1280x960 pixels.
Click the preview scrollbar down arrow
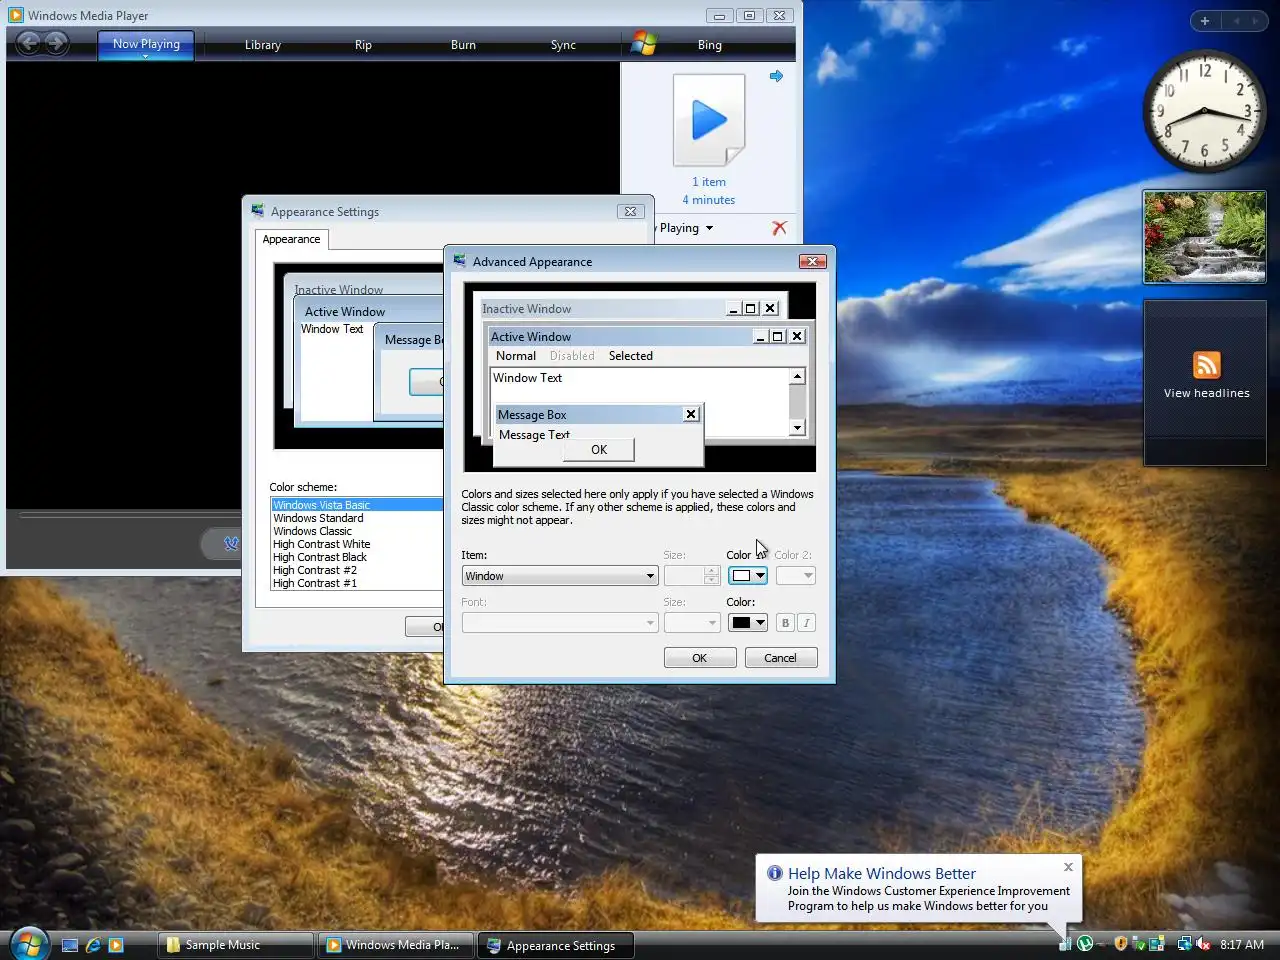(797, 428)
